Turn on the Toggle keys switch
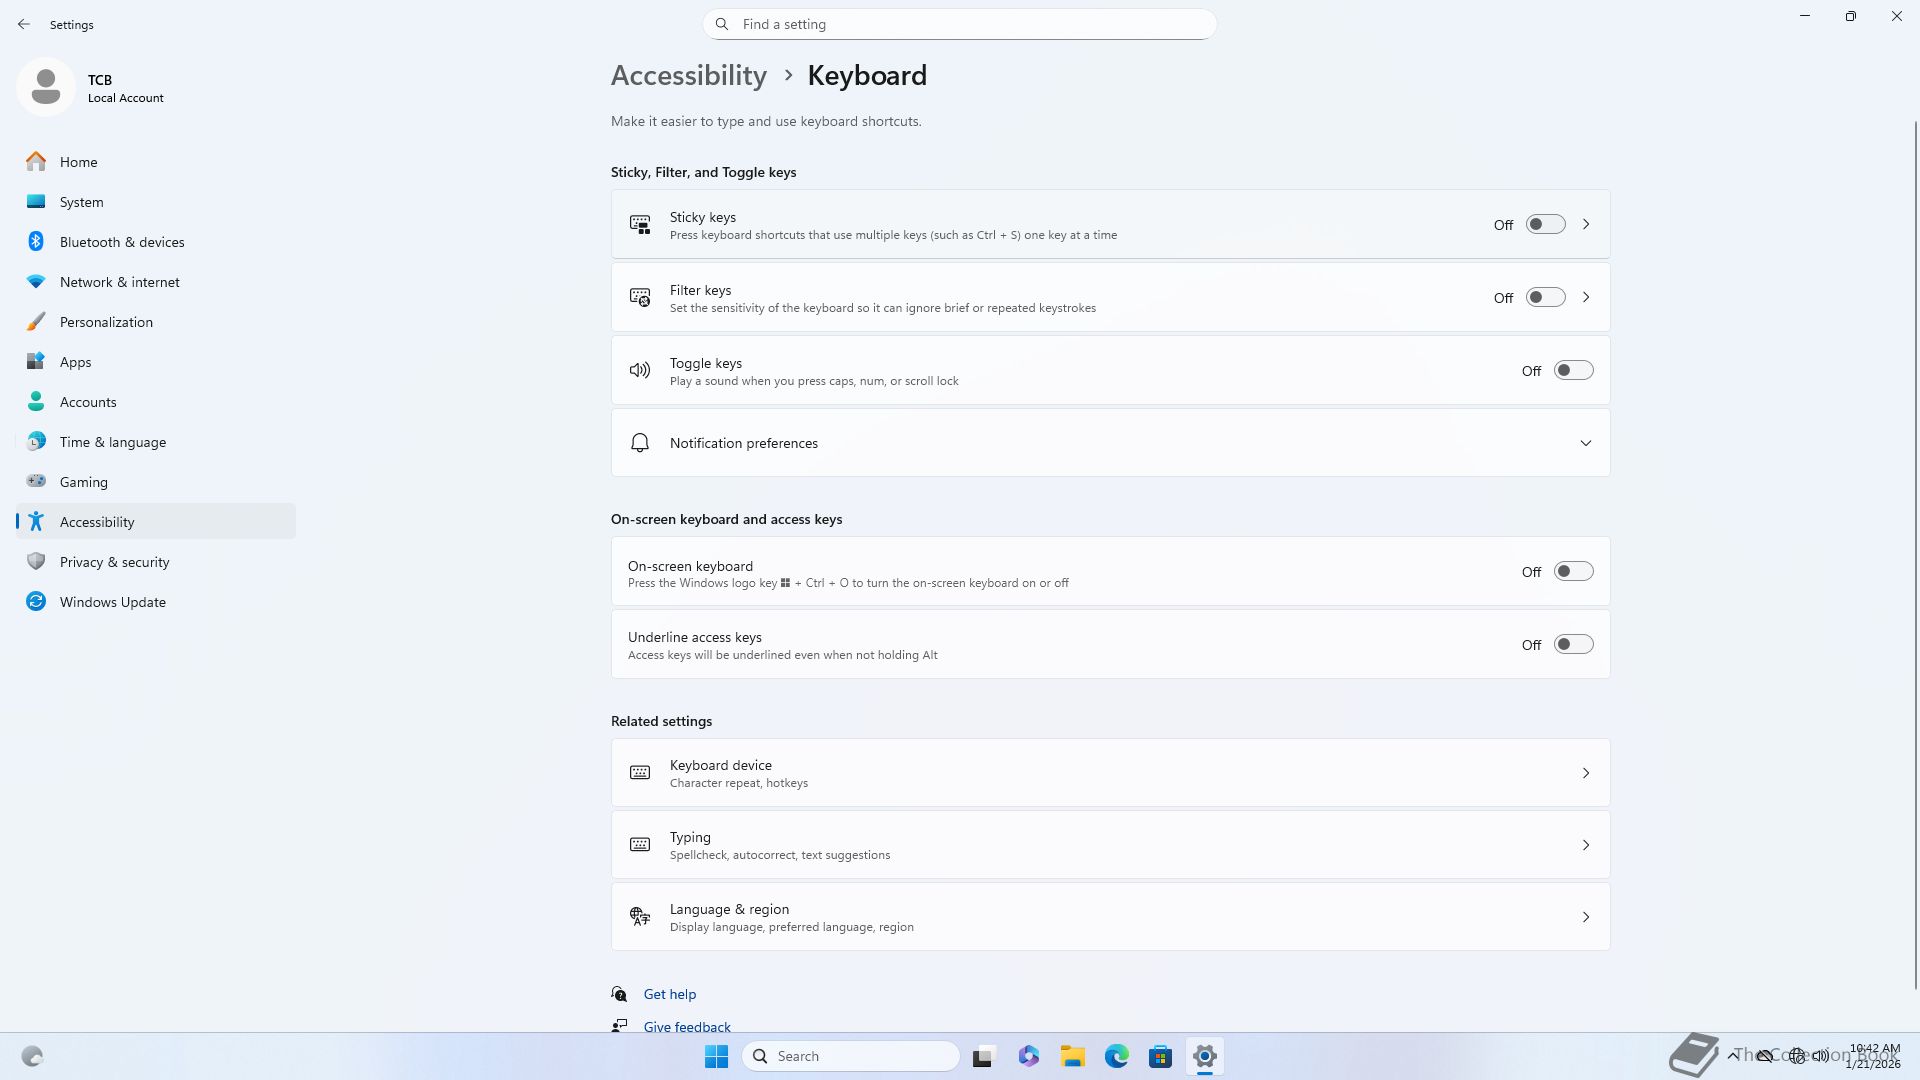This screenshot has height=1080, width=1920. [x=1573, y=371]
